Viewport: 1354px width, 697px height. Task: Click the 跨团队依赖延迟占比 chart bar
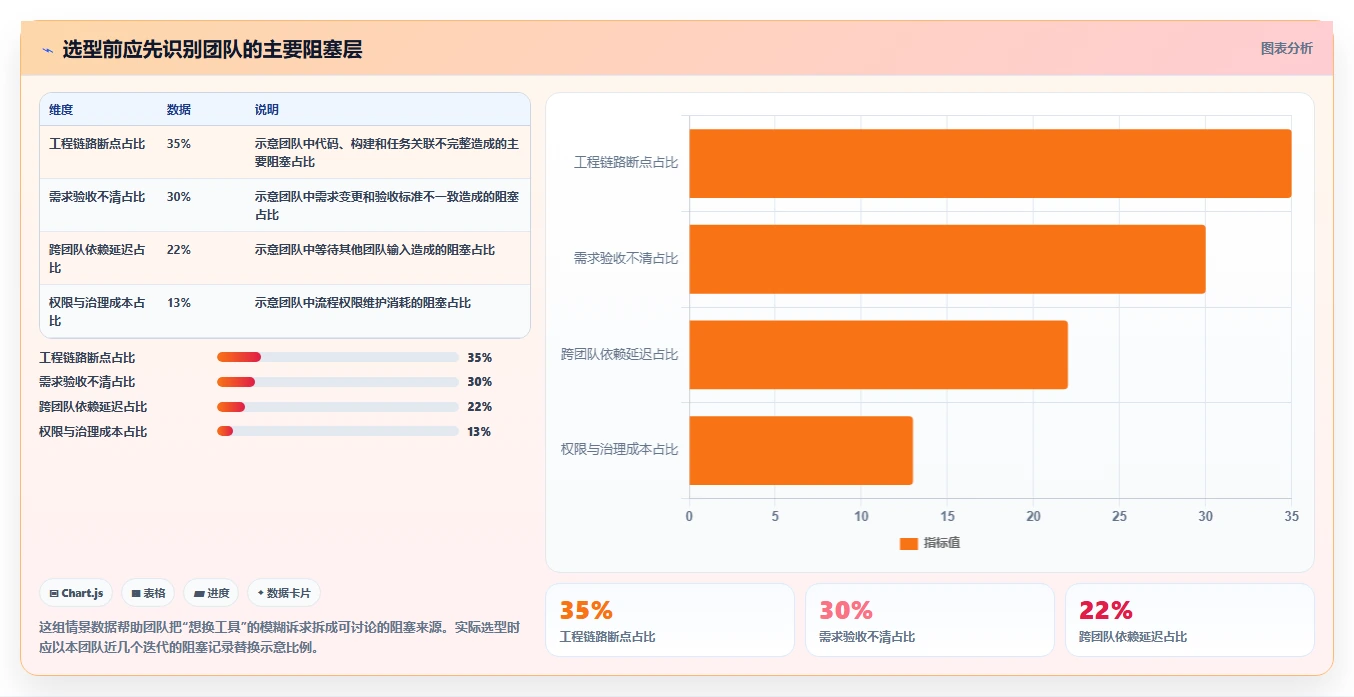(x=878, y=354)
